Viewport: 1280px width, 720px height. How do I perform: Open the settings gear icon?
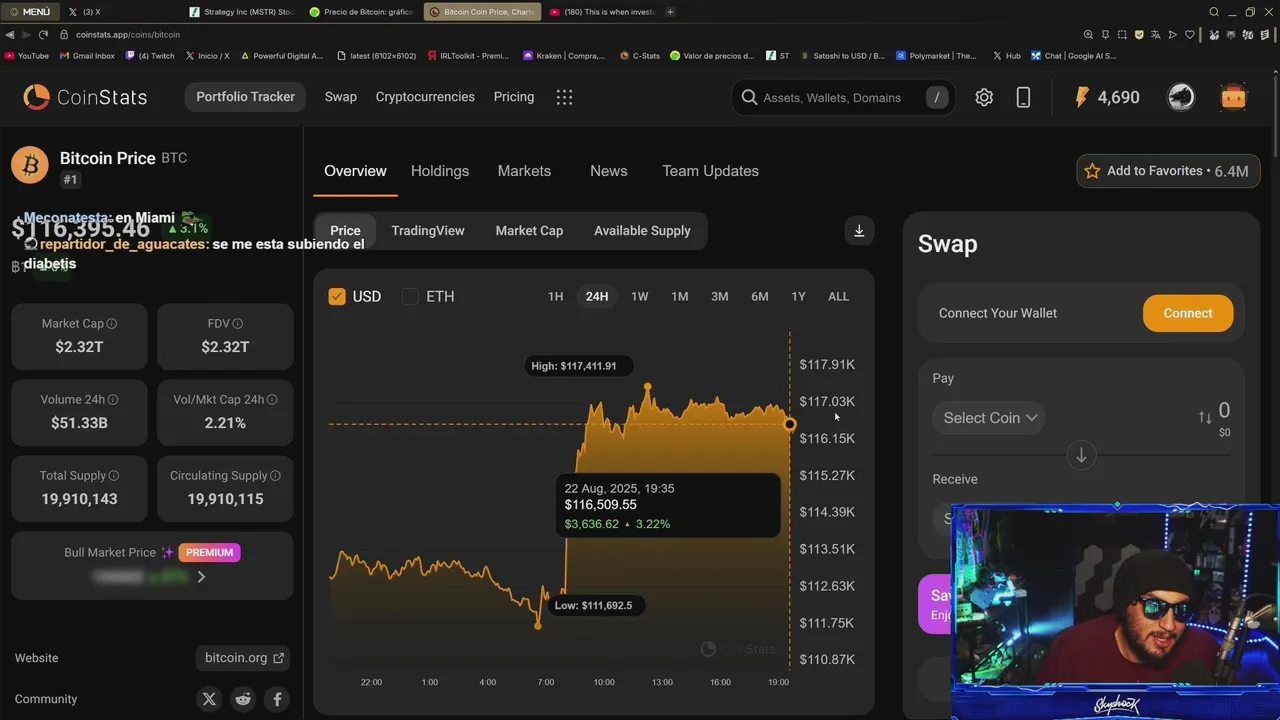coord(984,97)
